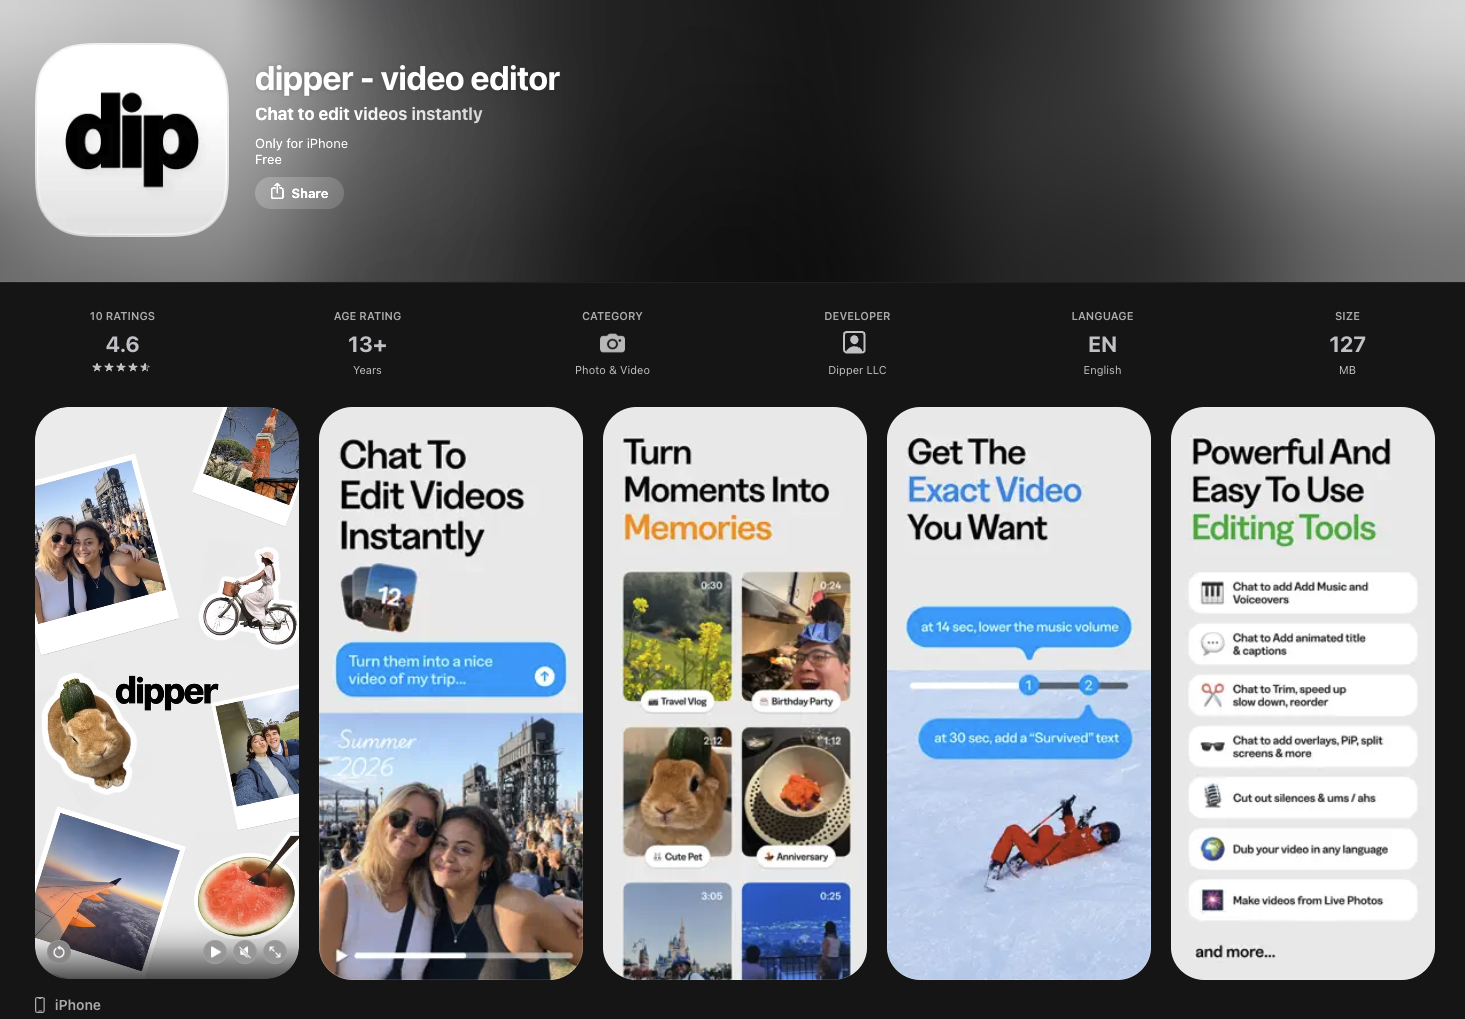Click the Photo & Video camera icon
The image size is (1465, 1019).
612,343
